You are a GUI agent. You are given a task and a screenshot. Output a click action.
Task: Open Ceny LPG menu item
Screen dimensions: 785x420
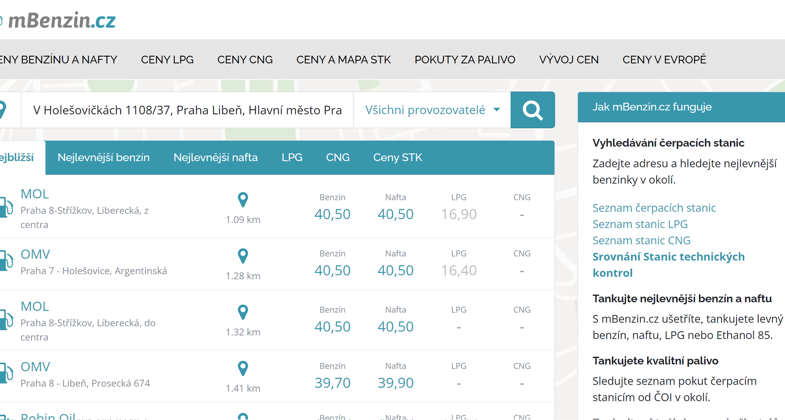167,60
